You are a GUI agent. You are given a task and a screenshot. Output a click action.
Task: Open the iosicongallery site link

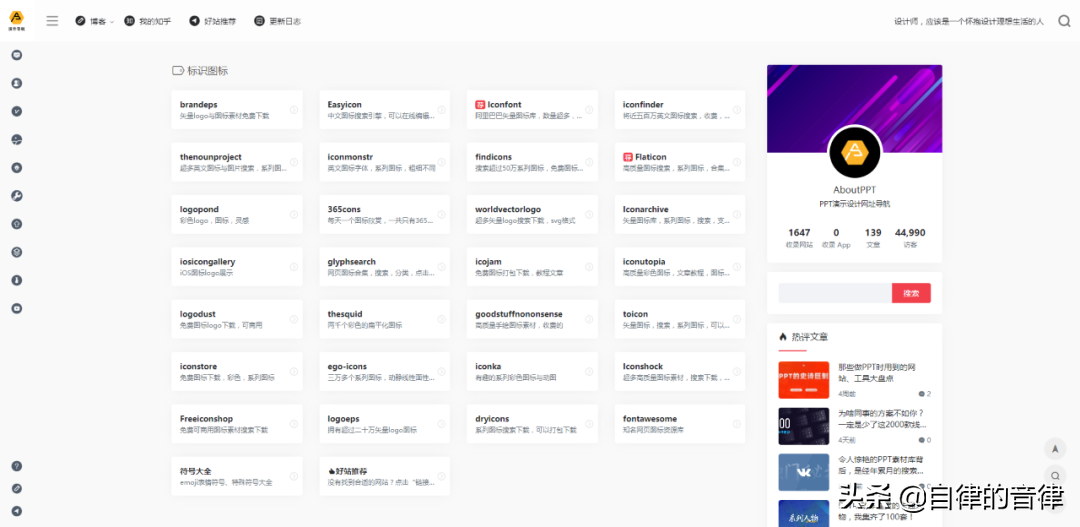[x=237, y=267]
